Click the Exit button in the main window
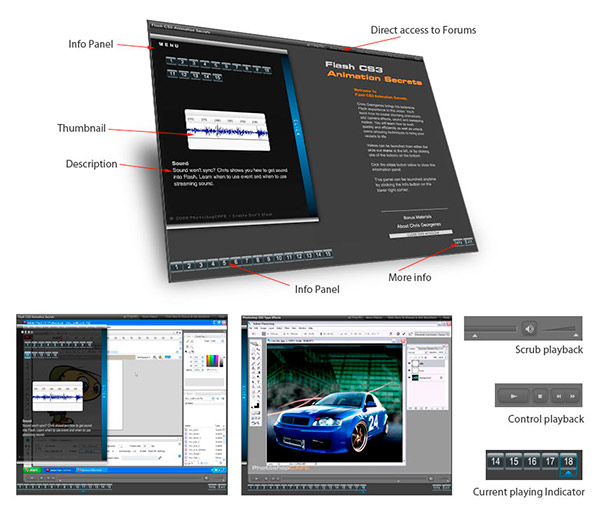This screenshot has width=600, height=513. coord(469,241)
